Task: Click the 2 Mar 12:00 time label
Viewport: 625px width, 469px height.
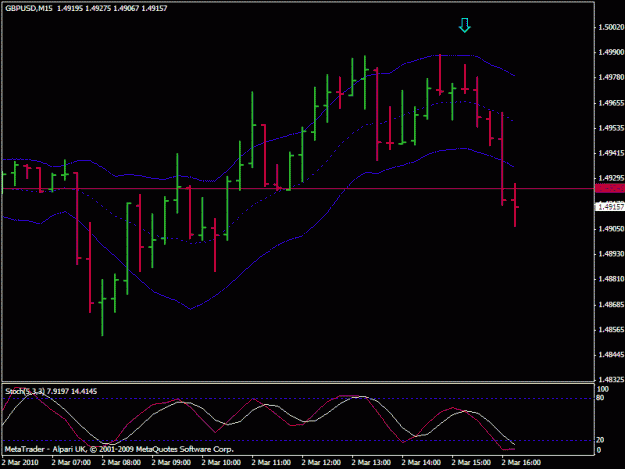Action: [321, 463]
